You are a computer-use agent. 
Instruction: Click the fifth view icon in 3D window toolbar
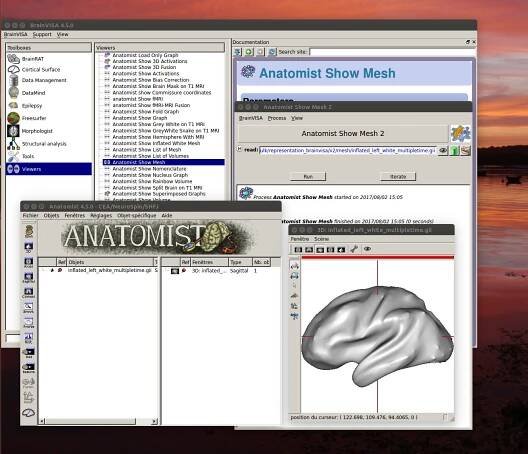coord(341,250)
